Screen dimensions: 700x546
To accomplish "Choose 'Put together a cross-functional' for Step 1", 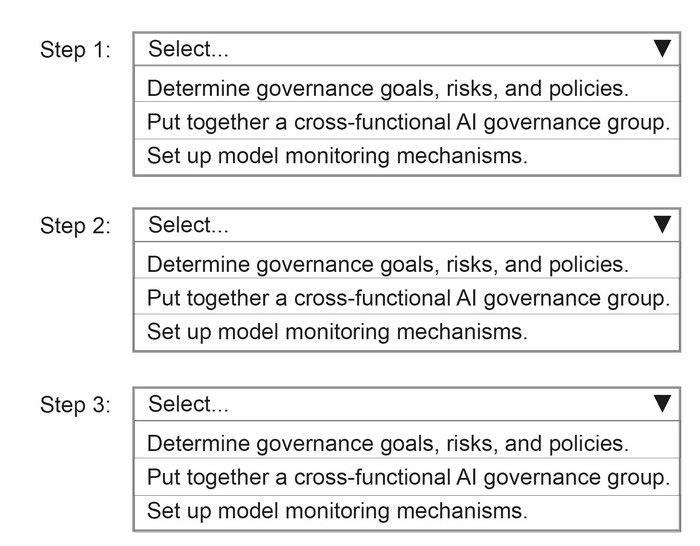I will pos(407,121).
